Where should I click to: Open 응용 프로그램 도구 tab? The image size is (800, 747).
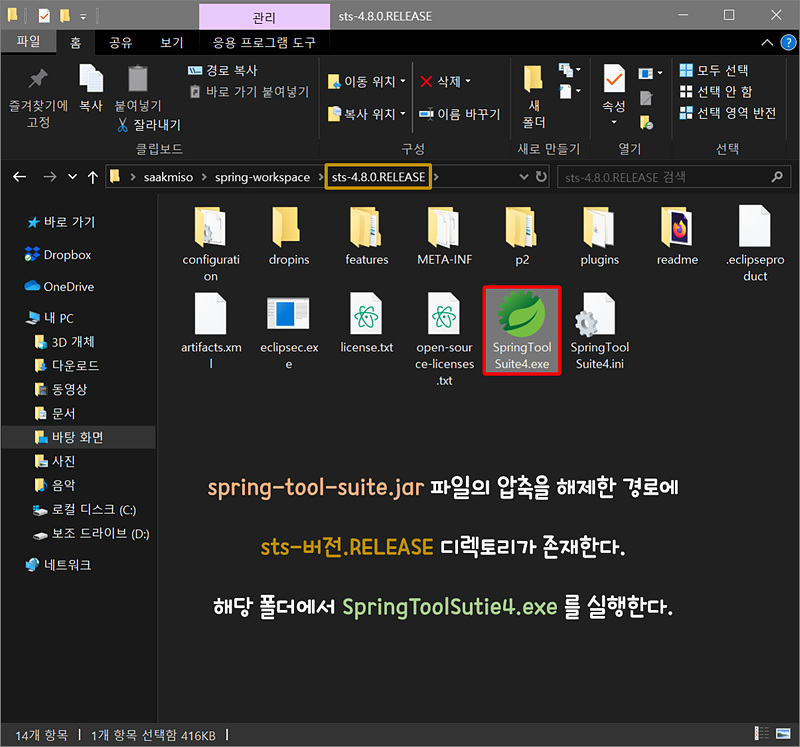click(264, 42)
